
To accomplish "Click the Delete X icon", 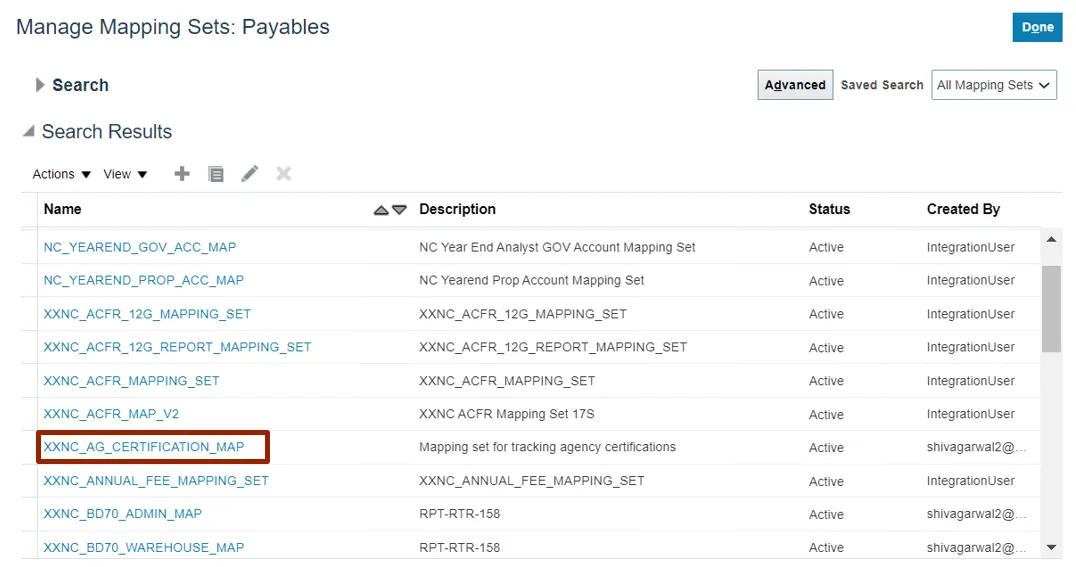I will pyautogui.click(x=284, y=174).
